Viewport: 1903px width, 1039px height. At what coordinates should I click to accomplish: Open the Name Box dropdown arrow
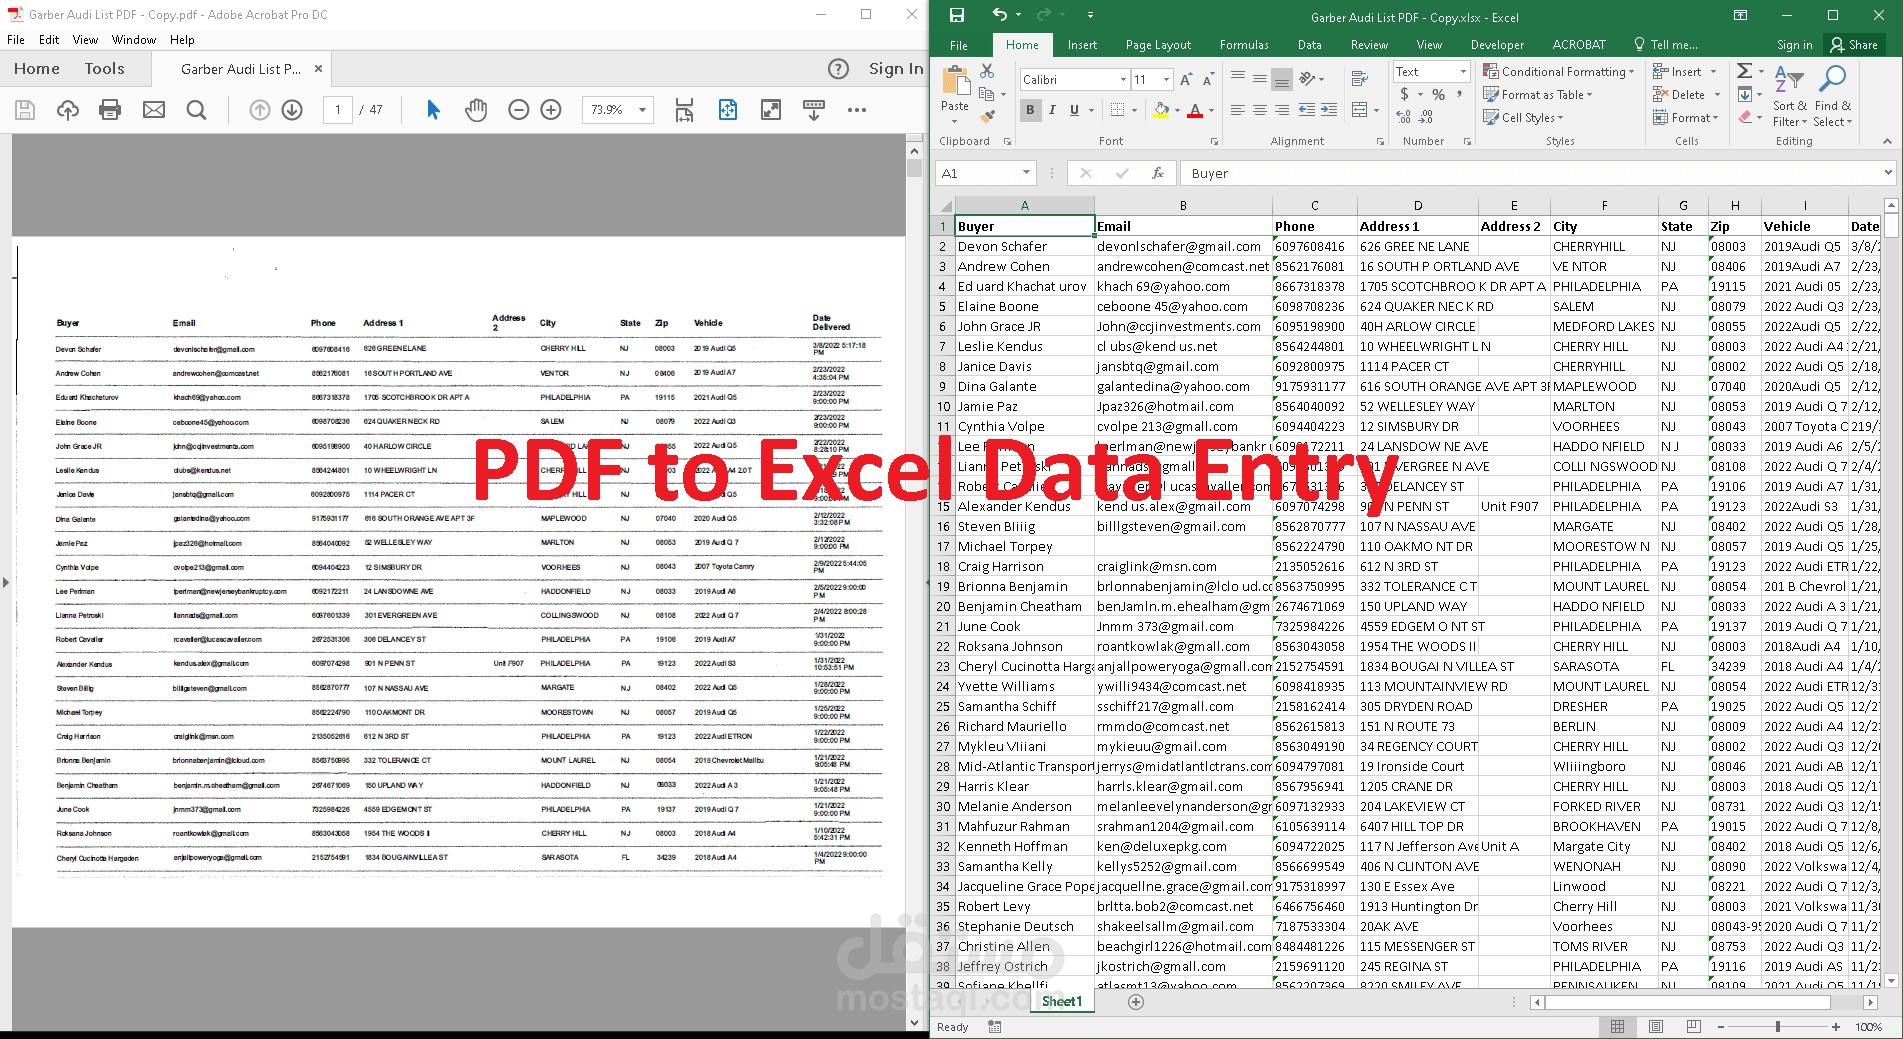1026,173
